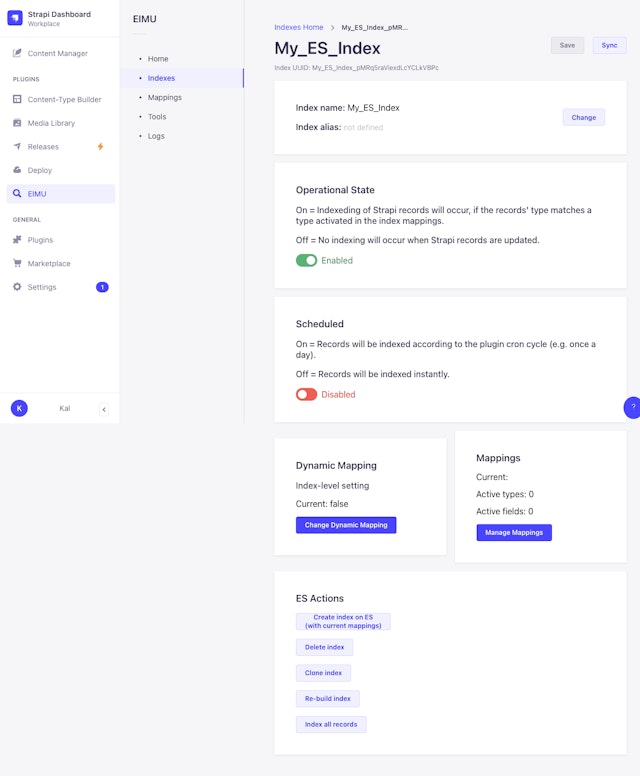Open the Content-Type Builder icon
This screenshot has width=640, height=776.
pyautogui.click(x=17, y=99)
